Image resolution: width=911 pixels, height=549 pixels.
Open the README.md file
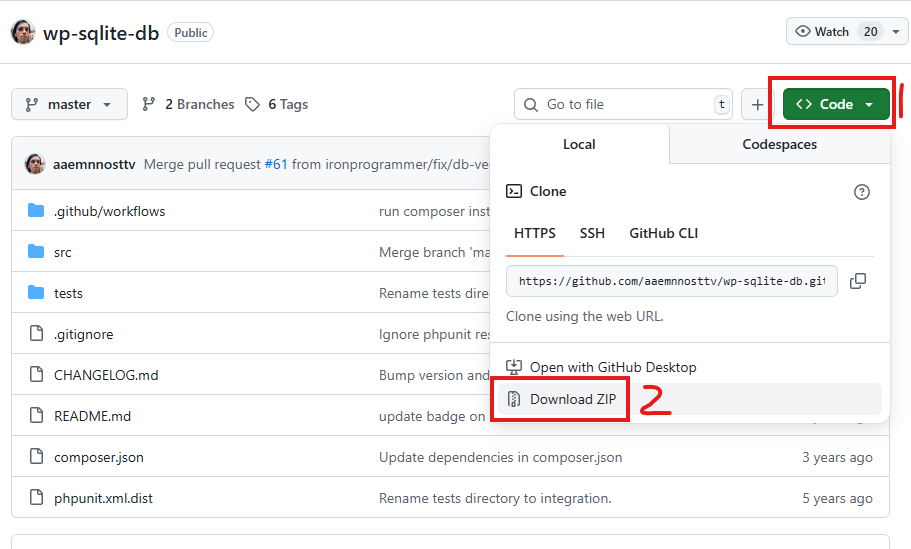click(x=92, y=416)
